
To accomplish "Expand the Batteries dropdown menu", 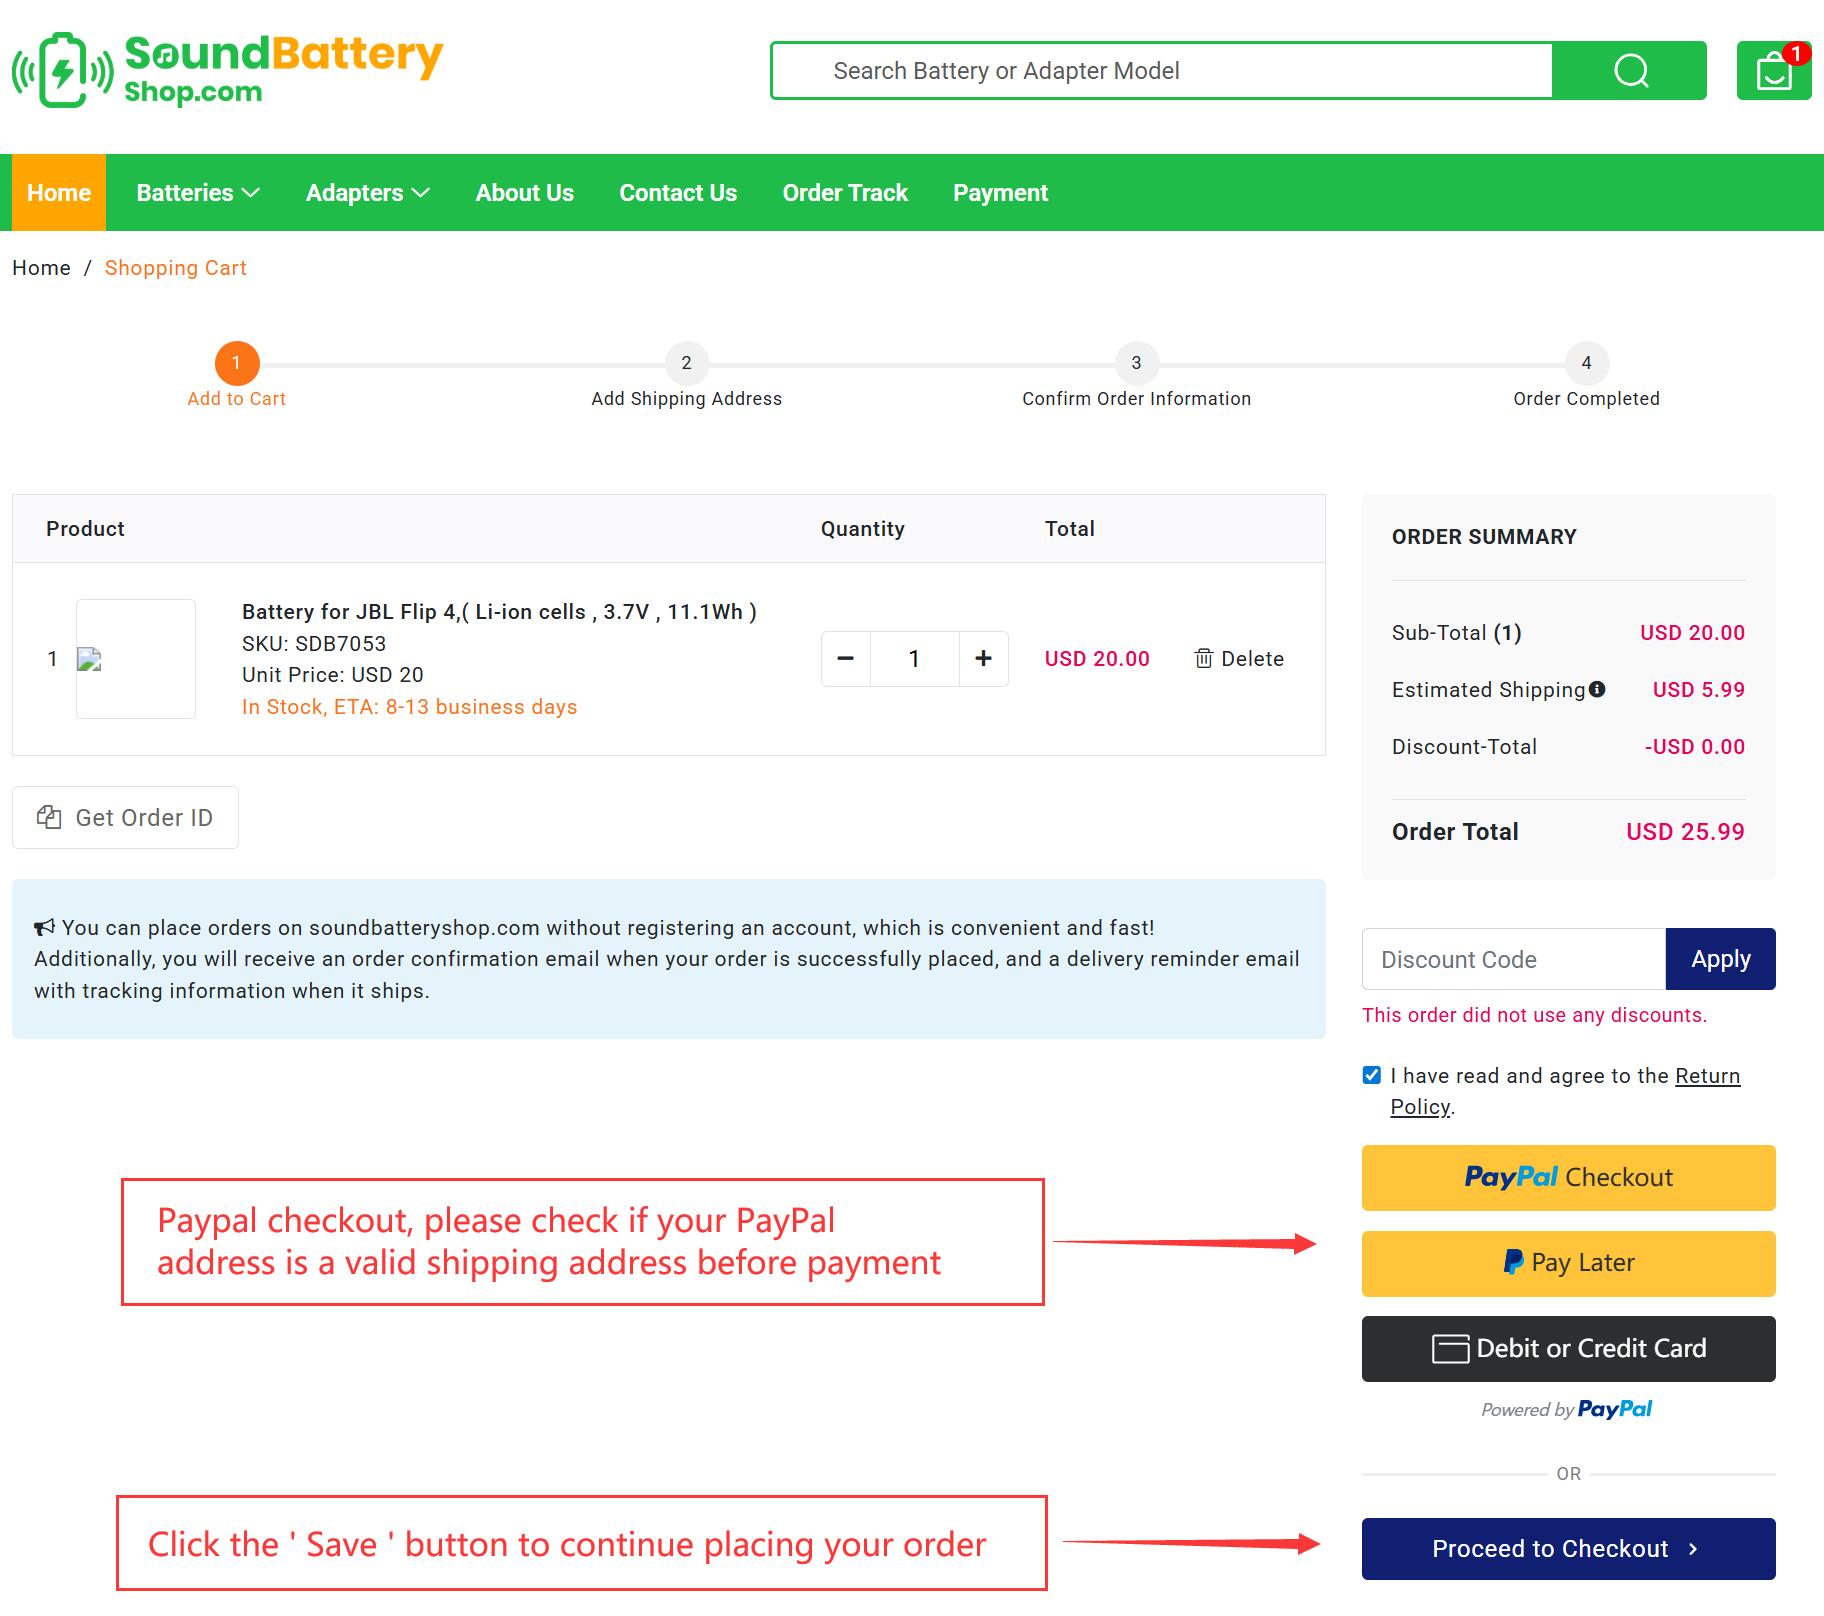I will 198,193.
